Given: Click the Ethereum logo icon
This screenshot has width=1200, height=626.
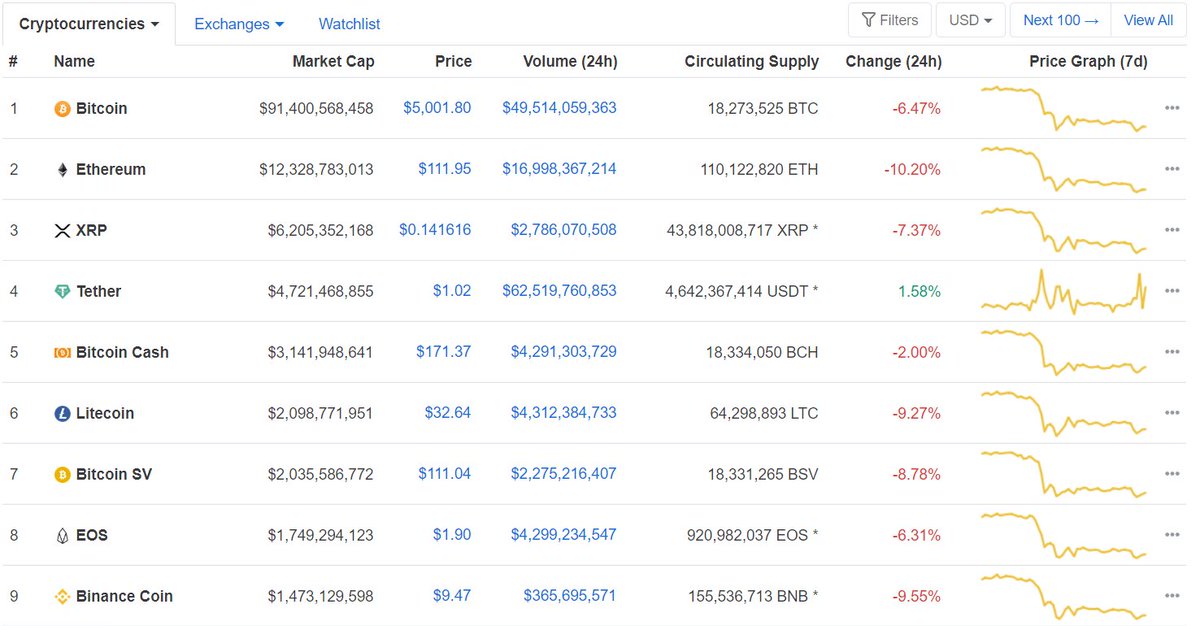Looking at the screenshot, I should pyautogui.click(x=62, y=170).
